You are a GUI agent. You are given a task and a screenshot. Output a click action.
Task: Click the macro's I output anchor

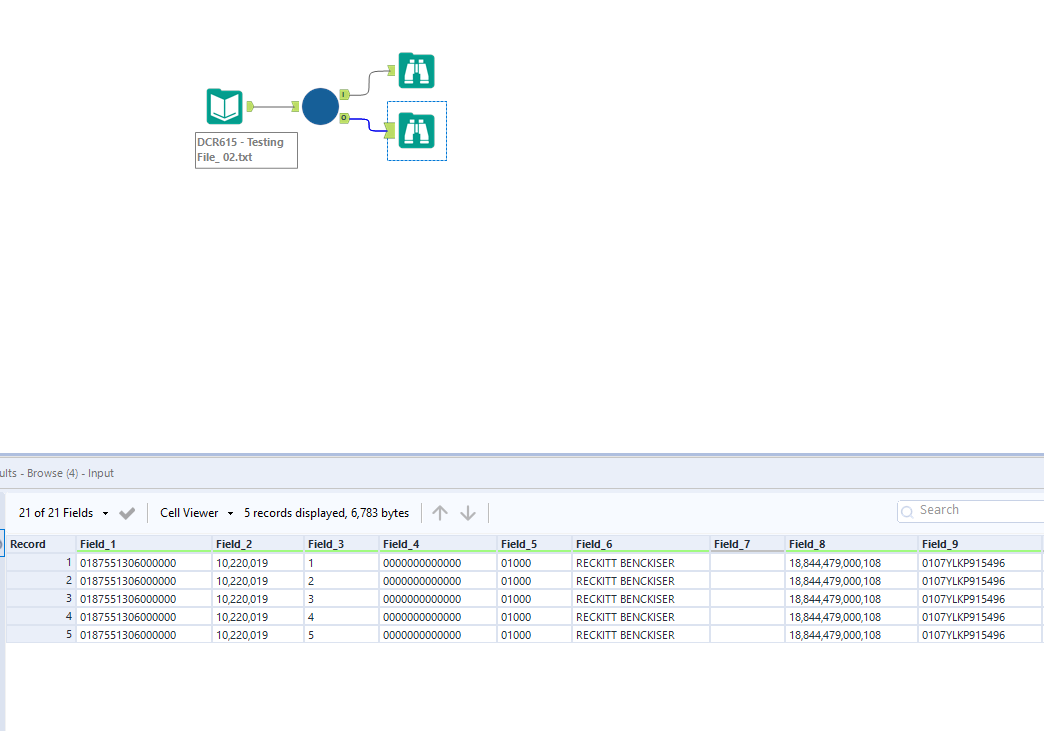[x=344, y=94]
